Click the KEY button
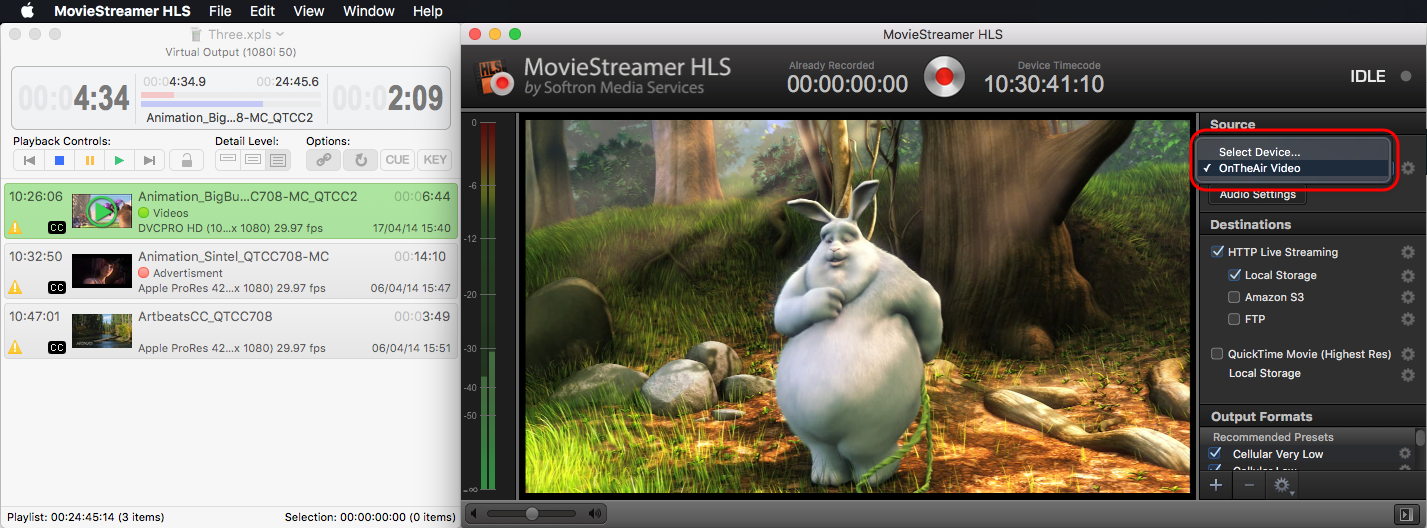 [x=435, y=160]
